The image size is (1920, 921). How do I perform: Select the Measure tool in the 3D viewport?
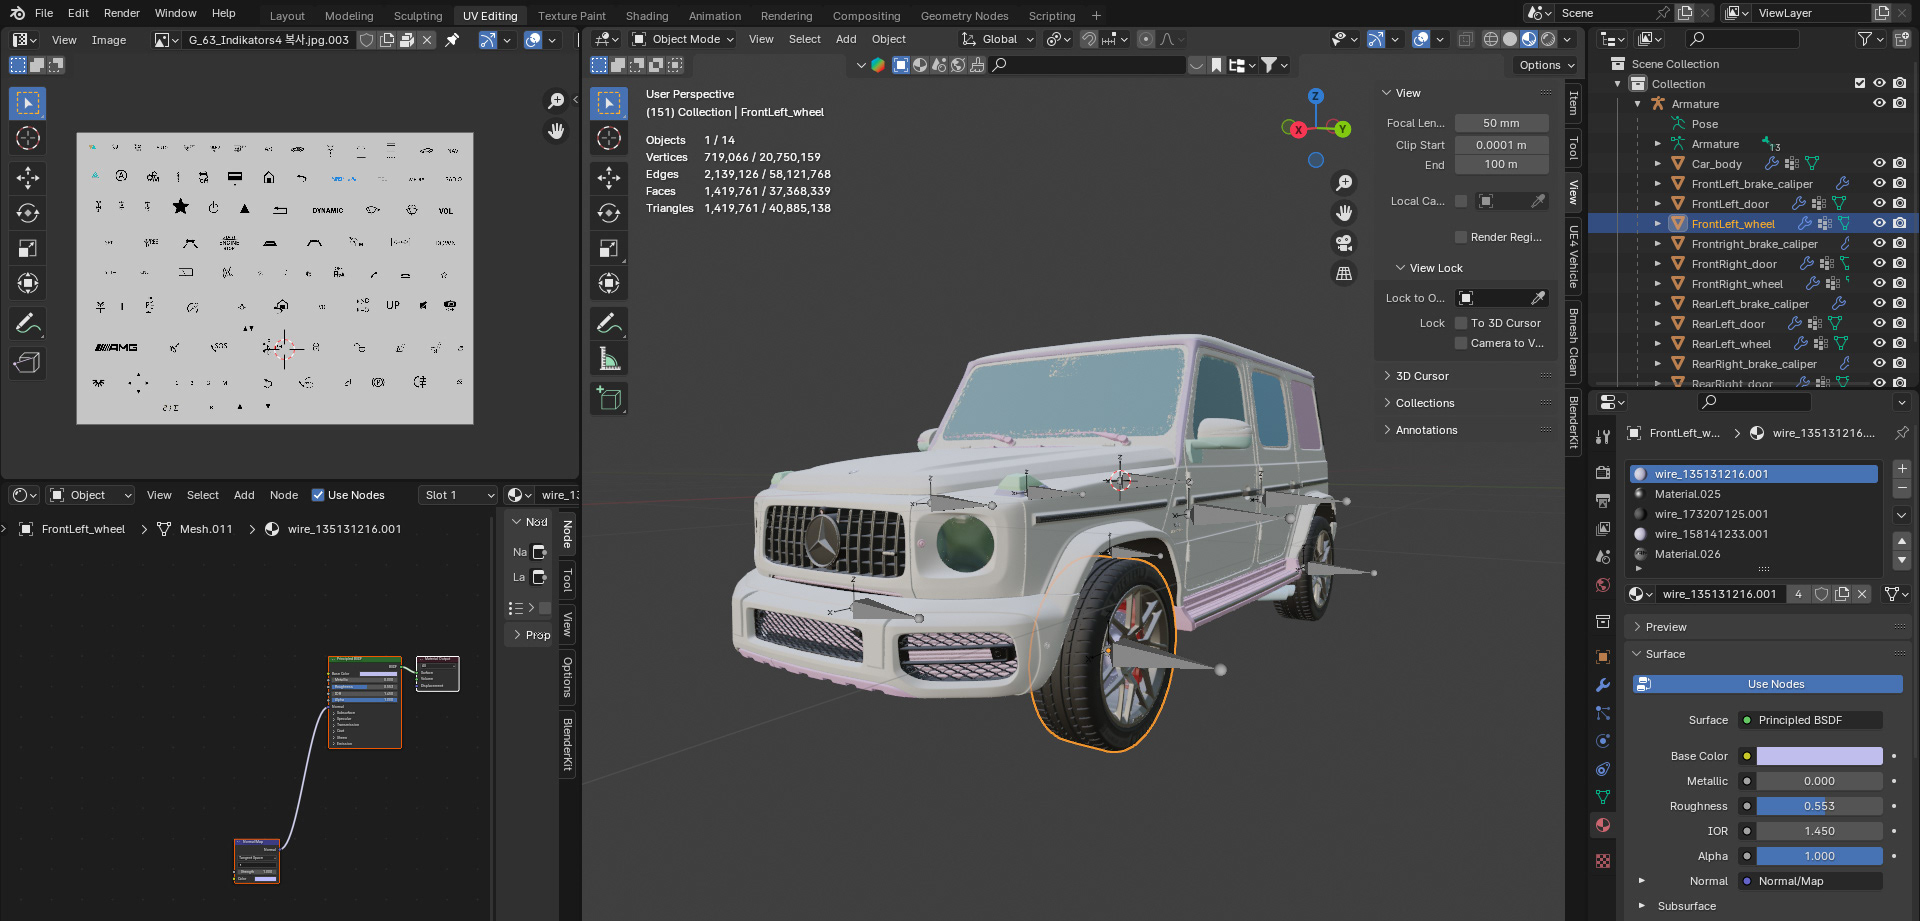(x=609, y=358)
